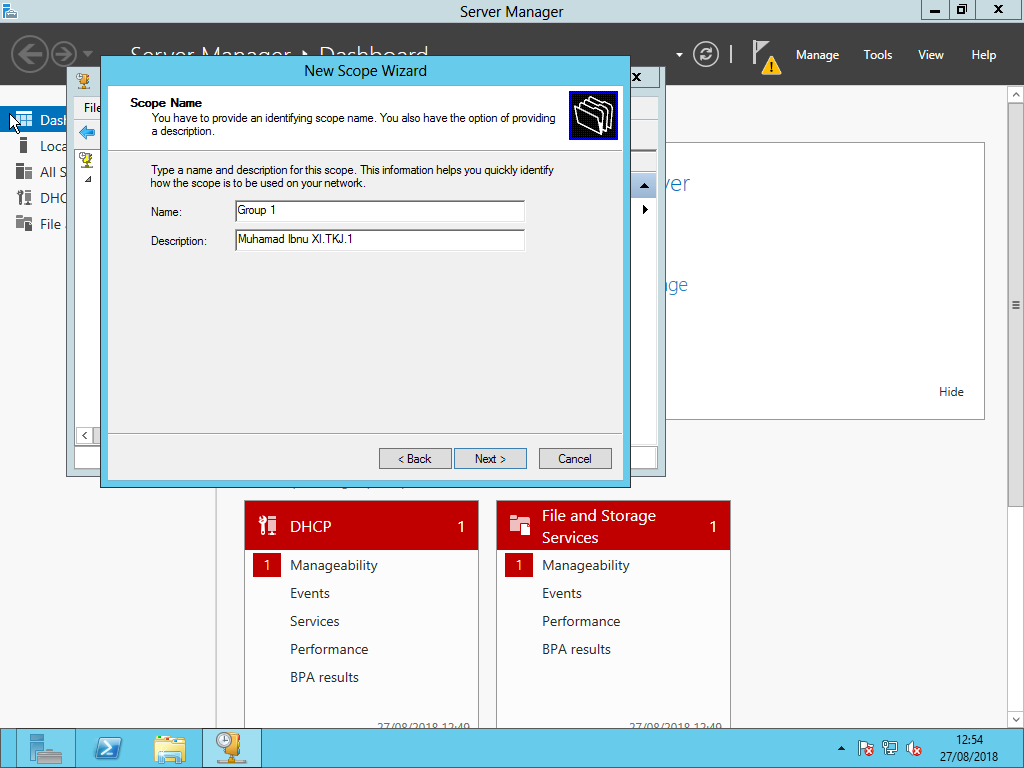
Task: Open File and Storage Services tile header
Action: pos(613,526)
